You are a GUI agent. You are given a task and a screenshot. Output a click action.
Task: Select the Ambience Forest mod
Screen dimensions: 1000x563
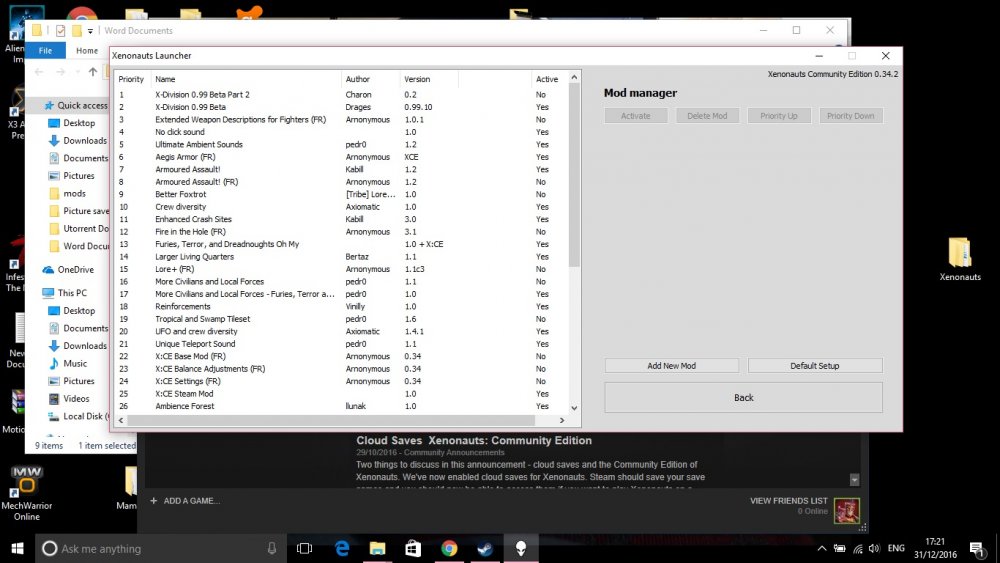pyautogui.click(x=341, y=406)
